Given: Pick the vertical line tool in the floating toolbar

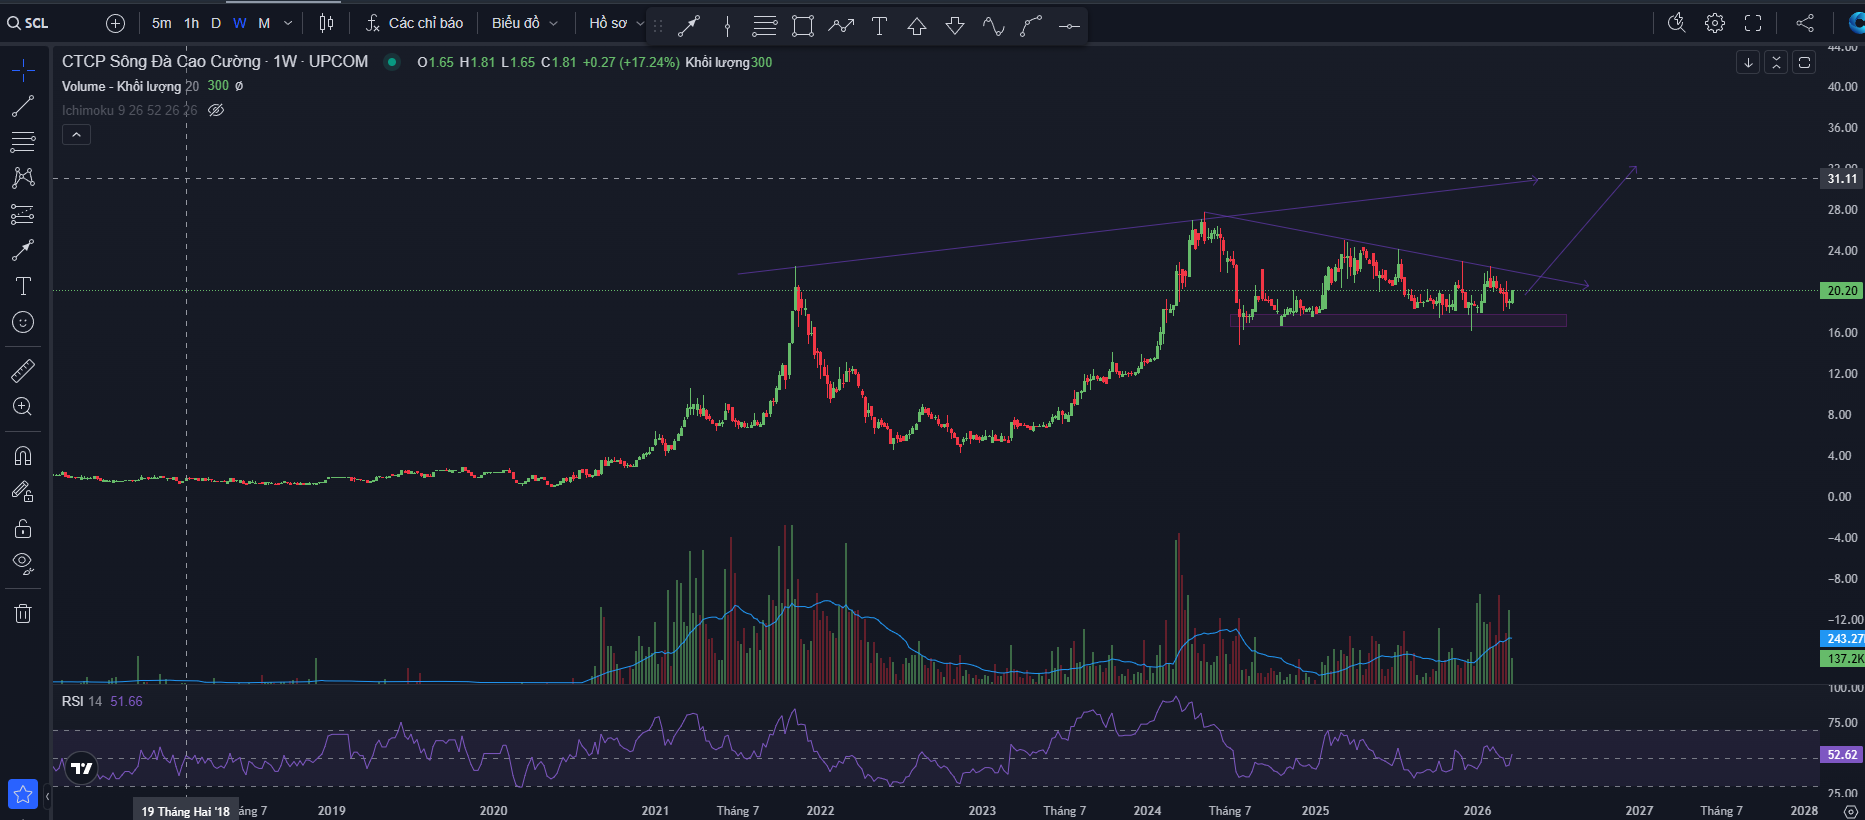Looking at the screenshot, I should [727, 27].
